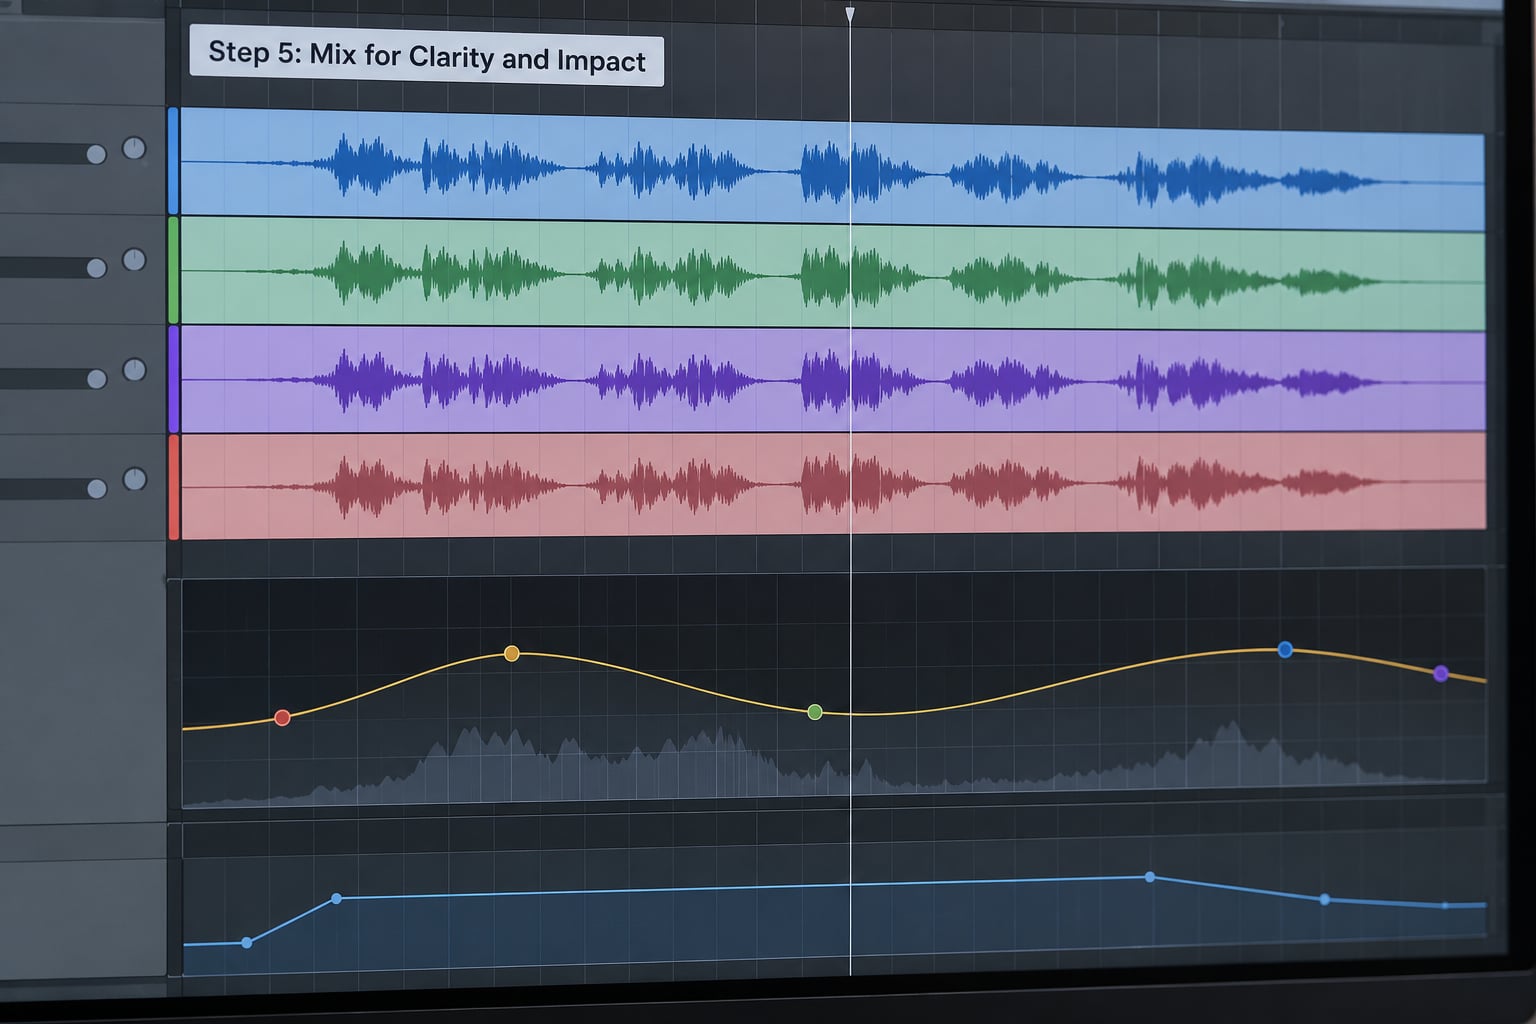Select the green waveform audio clip

[832, 274]
